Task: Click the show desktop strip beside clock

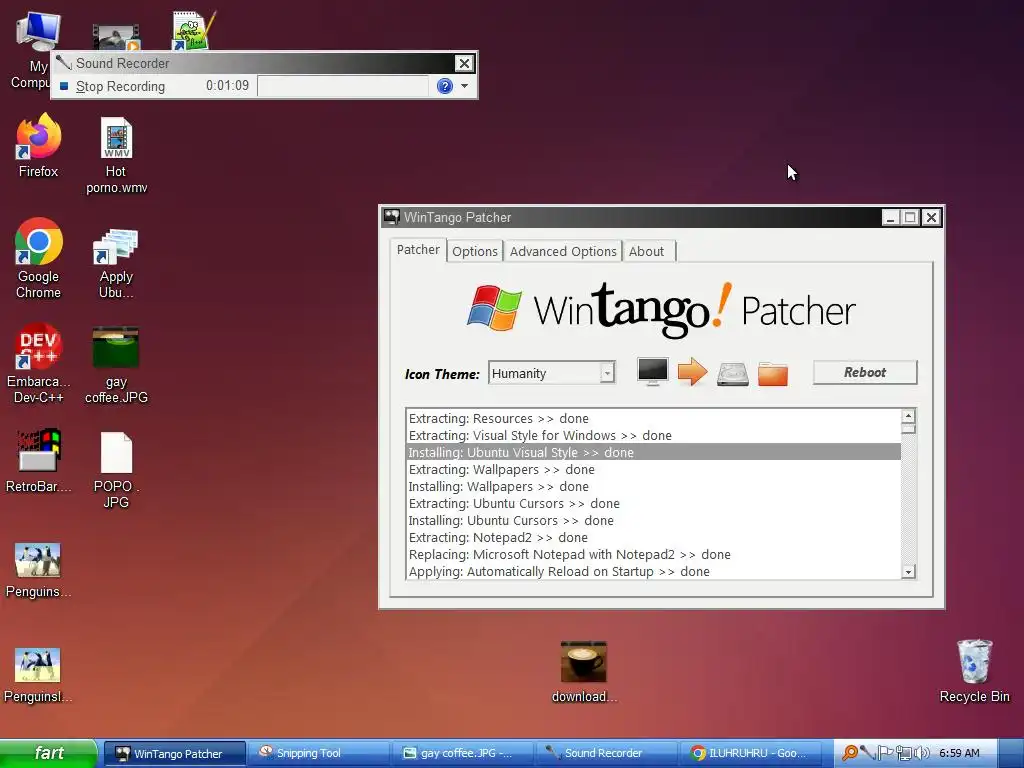Action: pos(1011,754)
